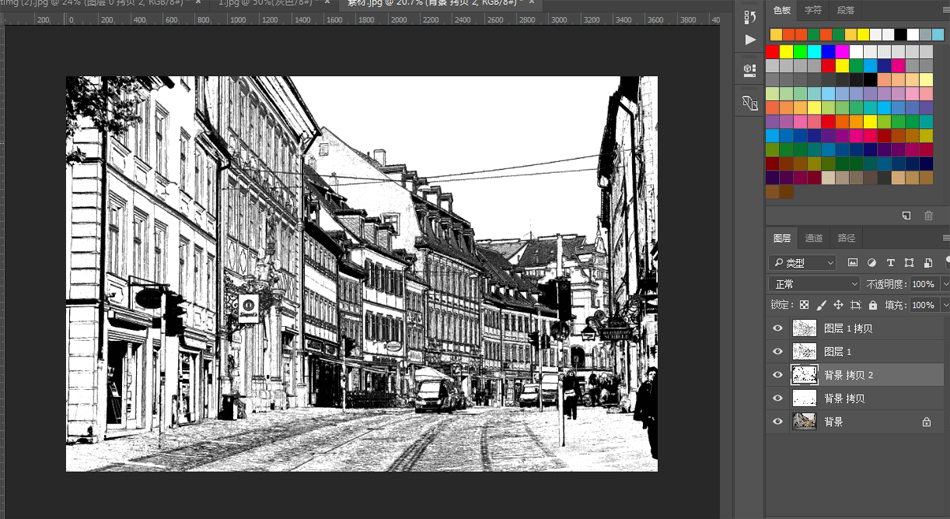
Task: Click the adjustment layer filter icon
Action: pos(871,263)
